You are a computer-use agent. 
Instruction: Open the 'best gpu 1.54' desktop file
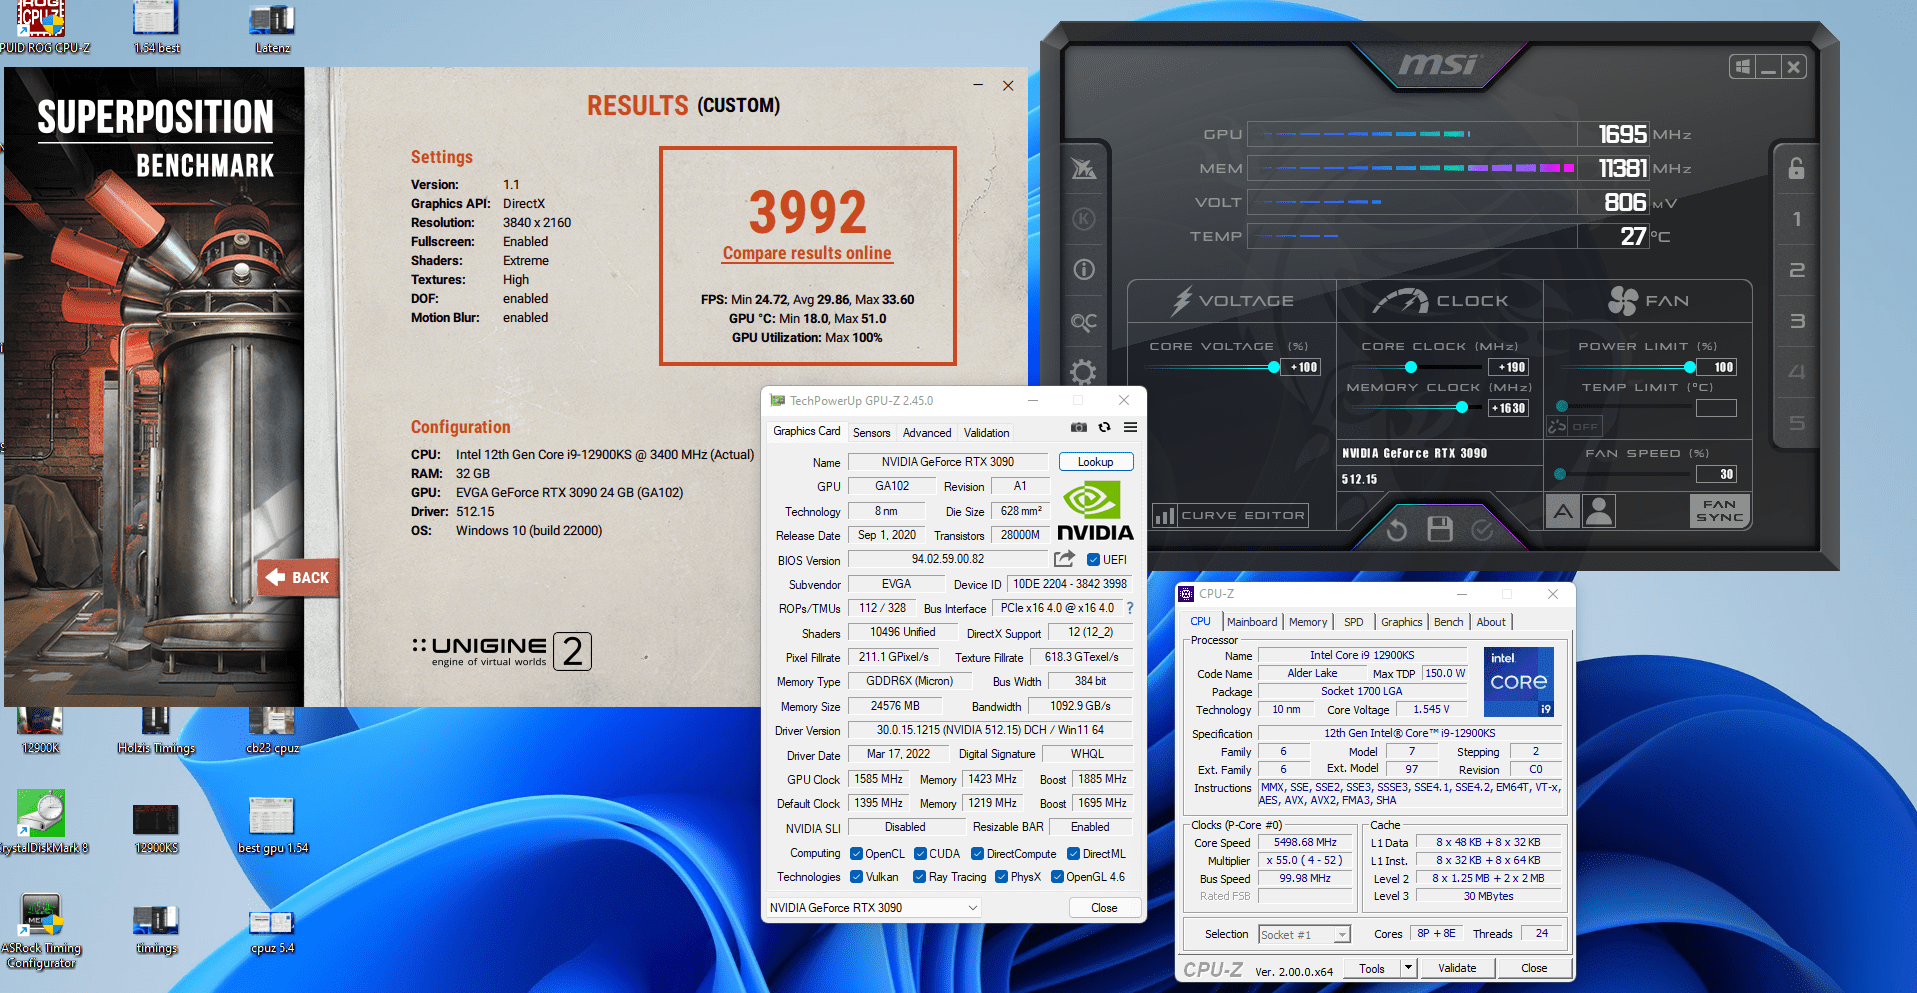pos(272,826)
